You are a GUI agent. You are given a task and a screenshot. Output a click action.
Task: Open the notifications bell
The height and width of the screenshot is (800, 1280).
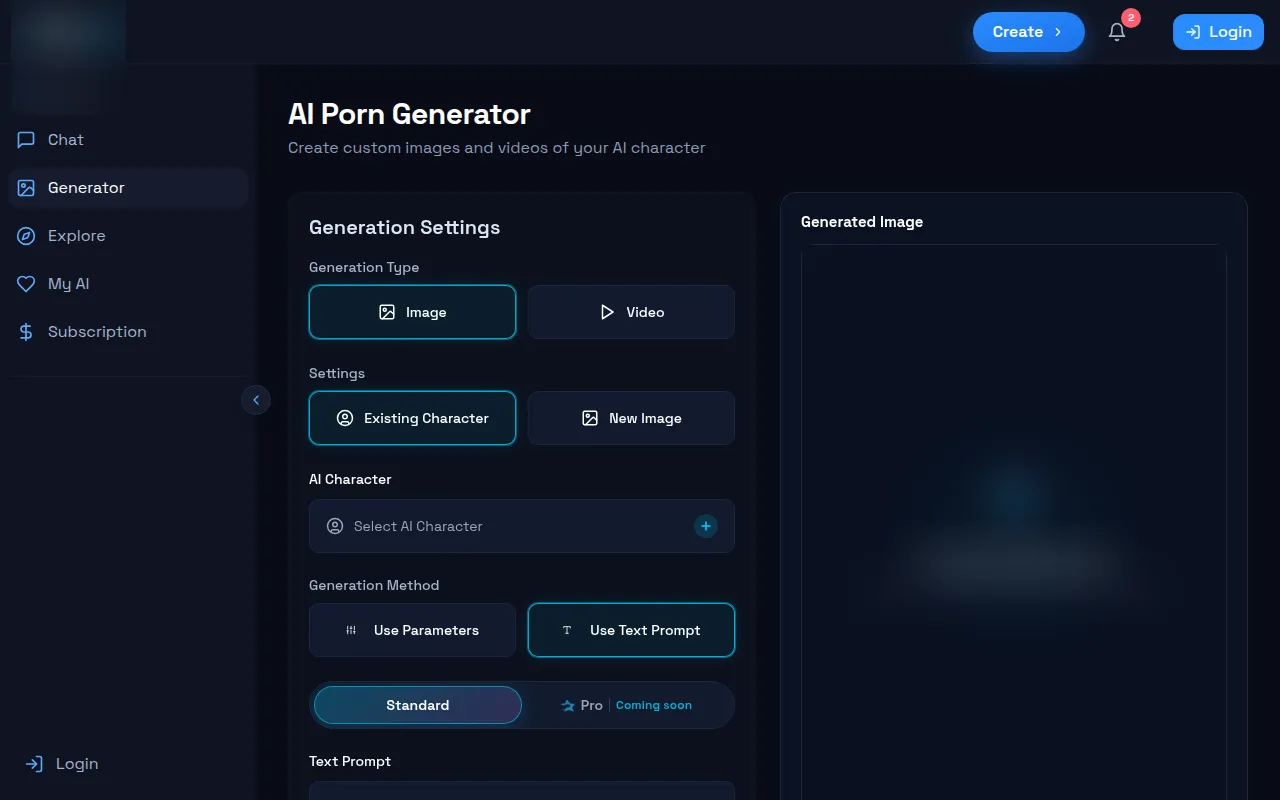coord(1117,32)
